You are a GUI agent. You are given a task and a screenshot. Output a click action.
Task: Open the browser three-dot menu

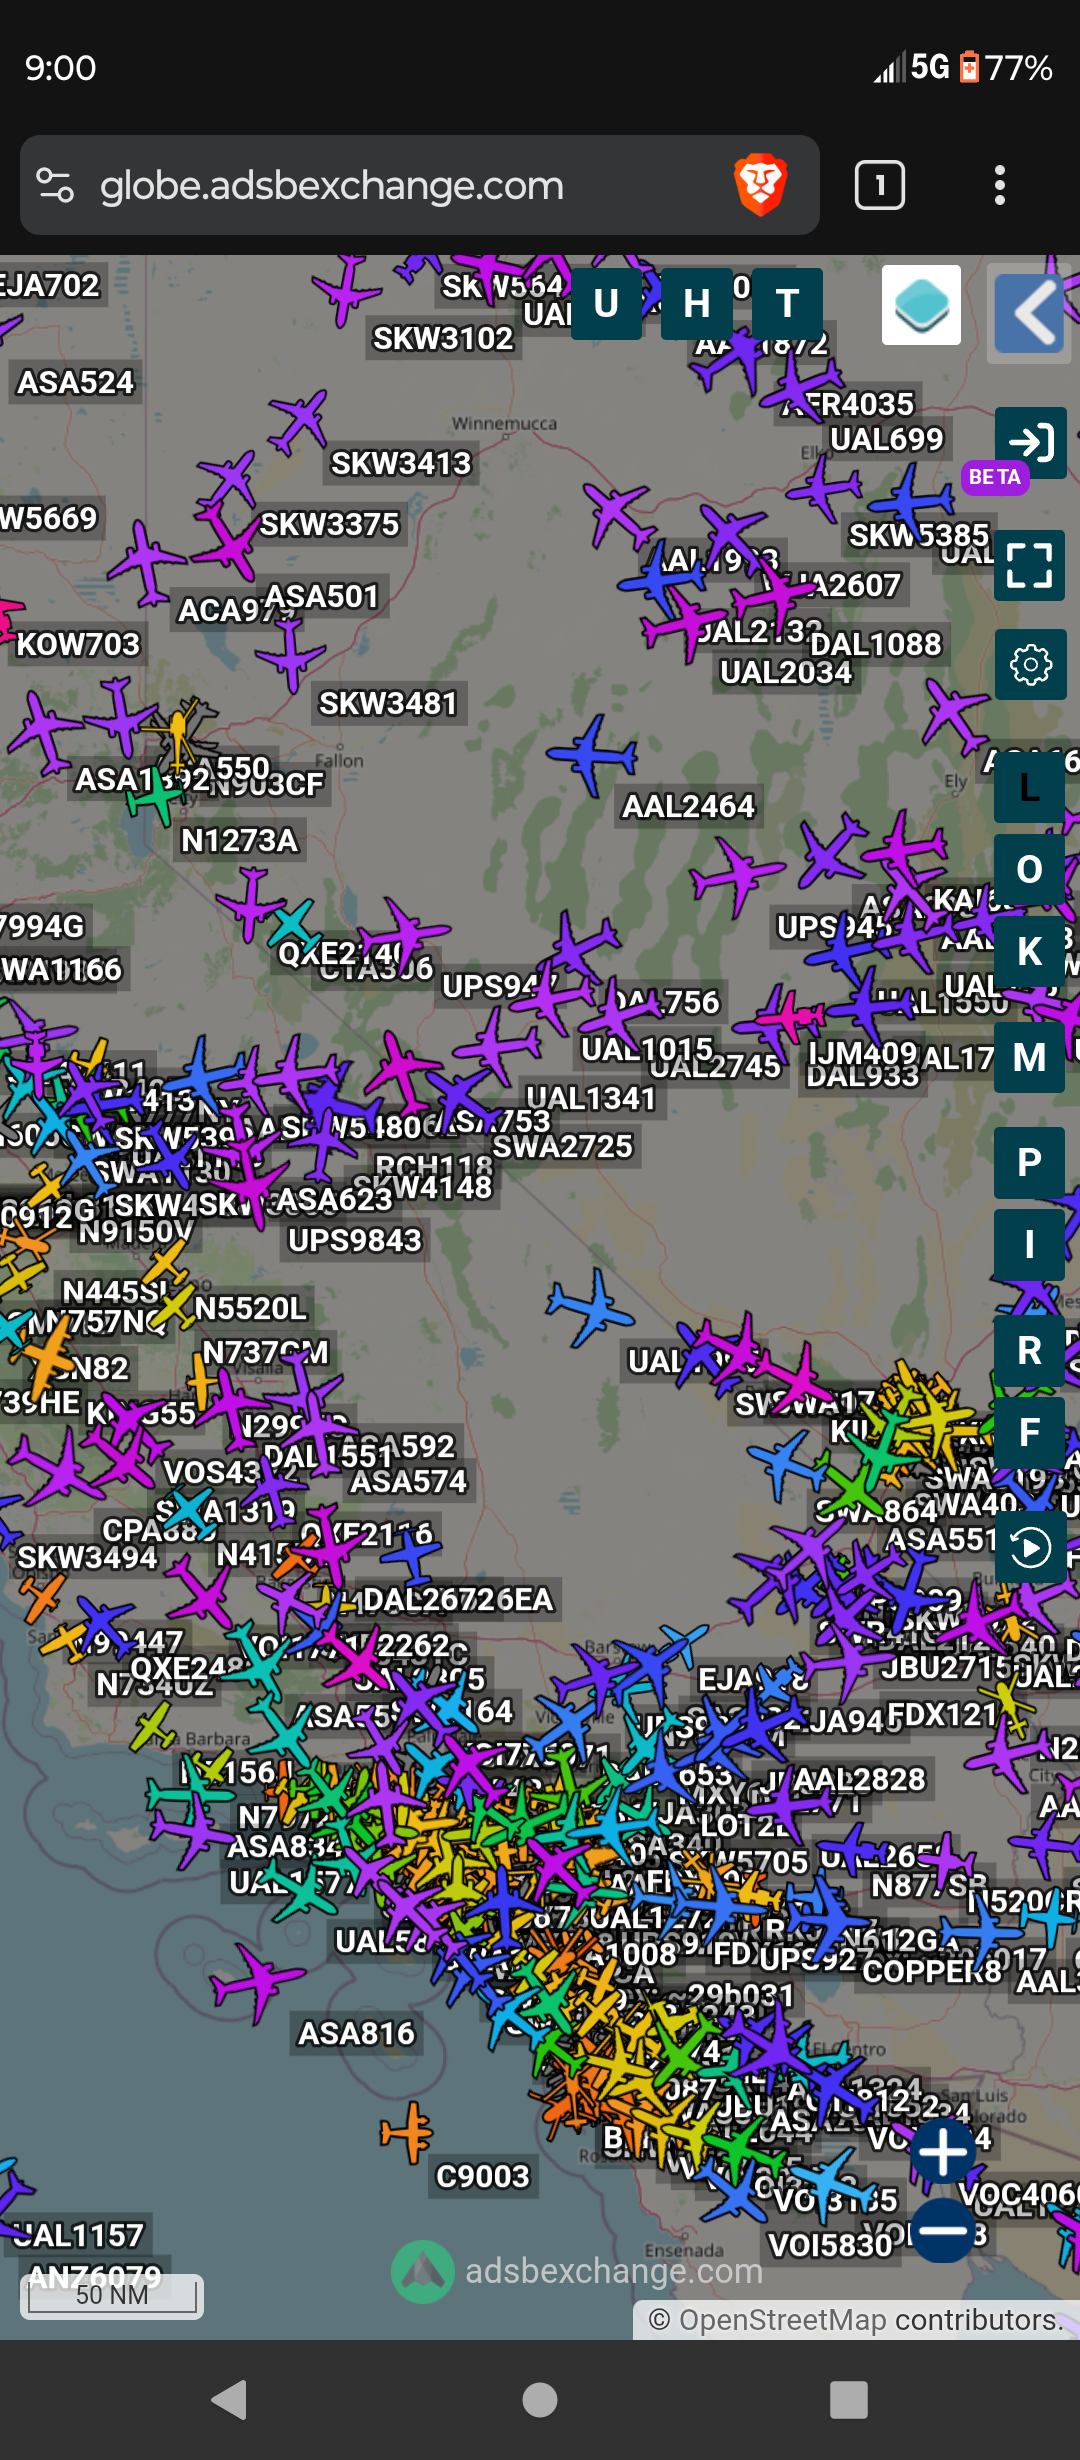[999, 185]
